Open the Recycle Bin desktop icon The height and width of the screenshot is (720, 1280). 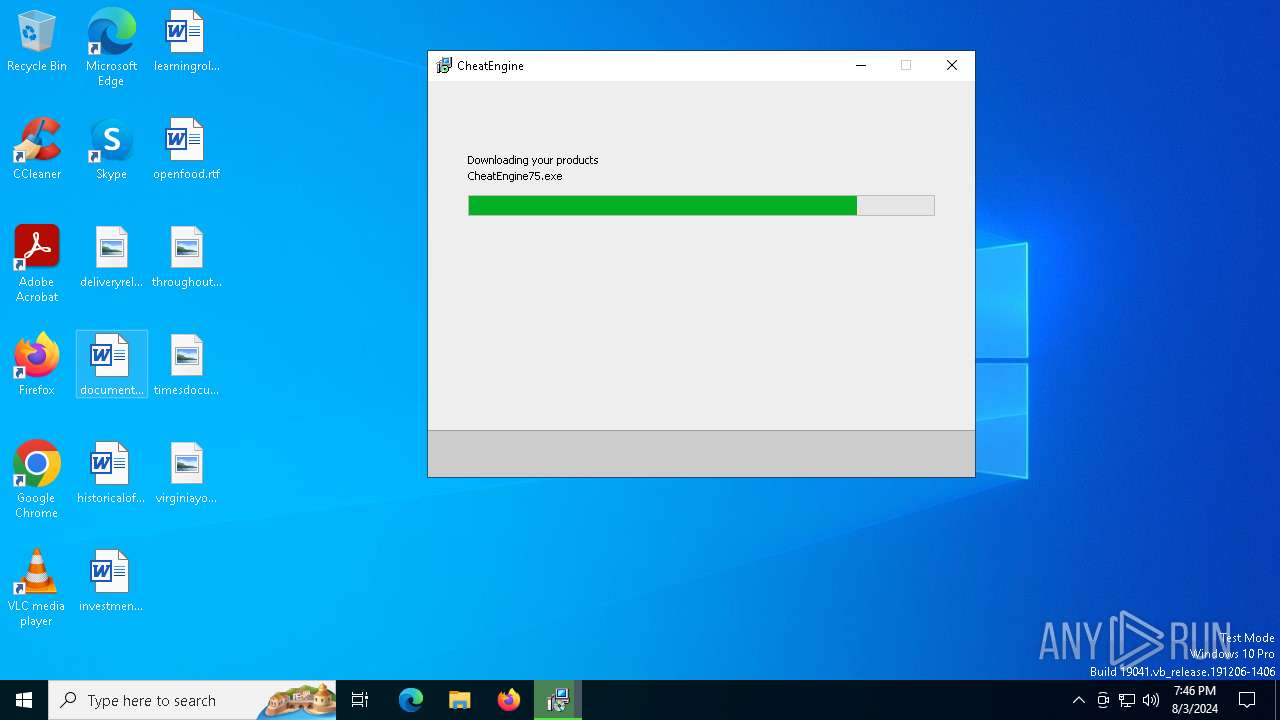pyautogui.click(x=37, y=41)
